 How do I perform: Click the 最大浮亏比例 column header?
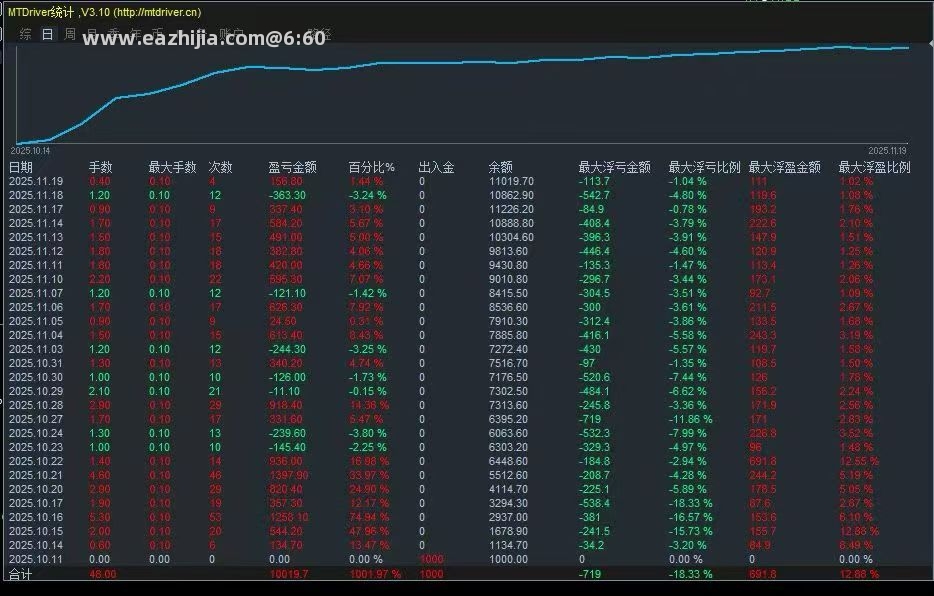(x=704, y=167)
